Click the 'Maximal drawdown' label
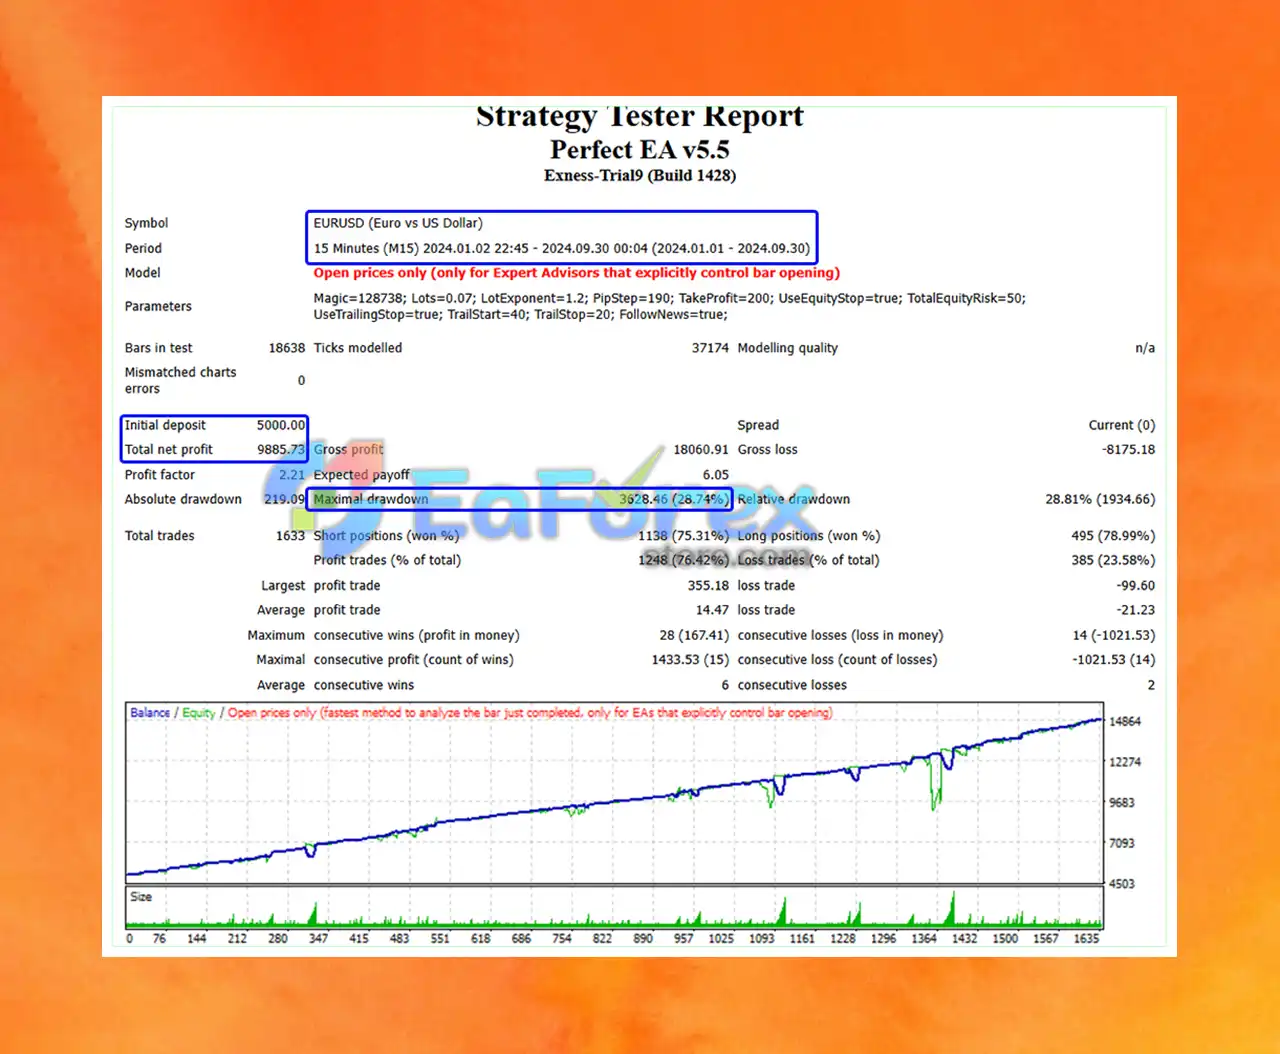The image size is (1280, 1054). point(371,499)
